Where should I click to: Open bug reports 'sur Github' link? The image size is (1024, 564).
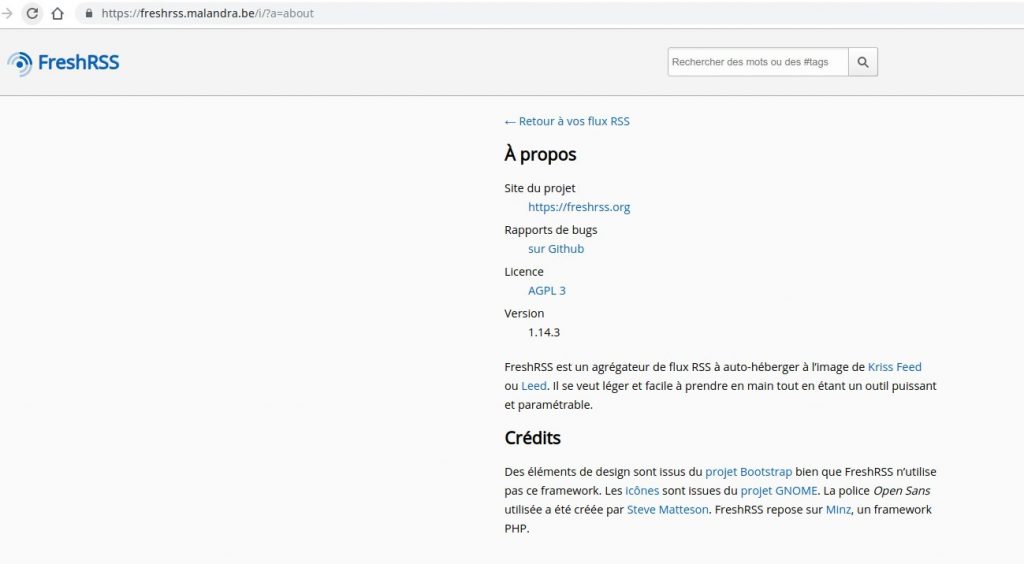click(x=556, y=249)
